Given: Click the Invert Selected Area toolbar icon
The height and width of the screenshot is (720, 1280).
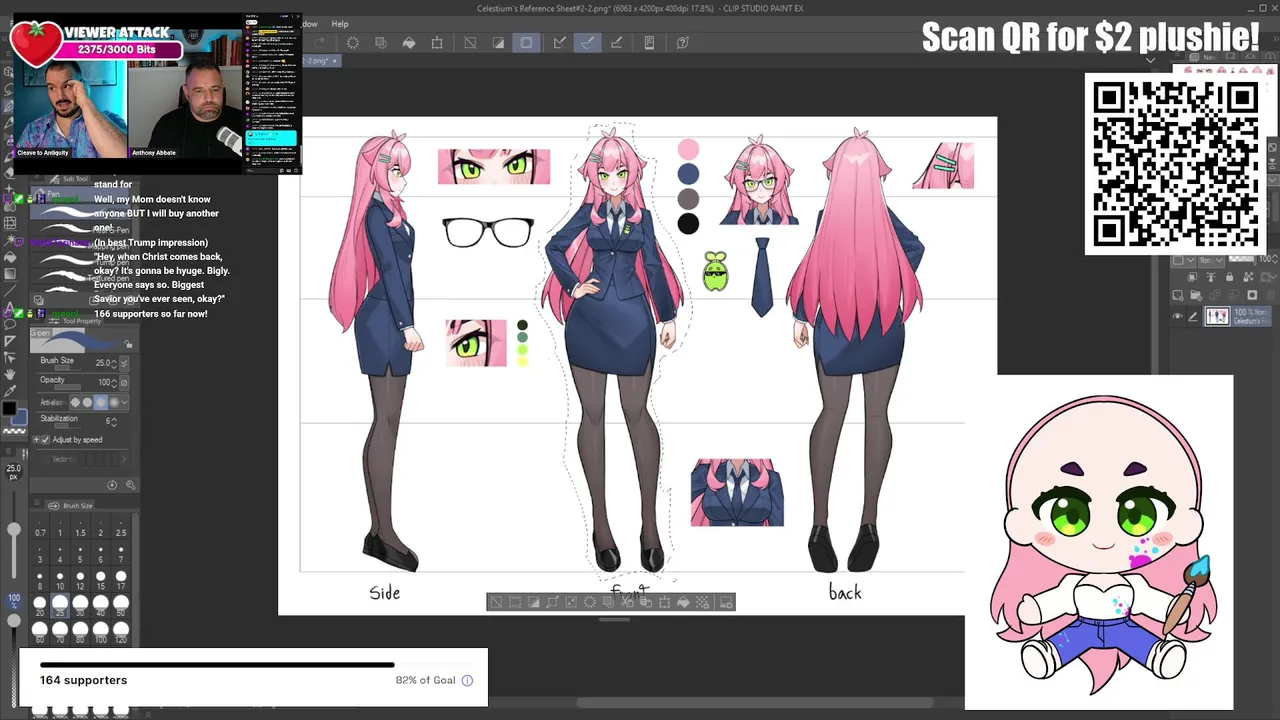Looking at the screenshot, I should click(498, 43).
